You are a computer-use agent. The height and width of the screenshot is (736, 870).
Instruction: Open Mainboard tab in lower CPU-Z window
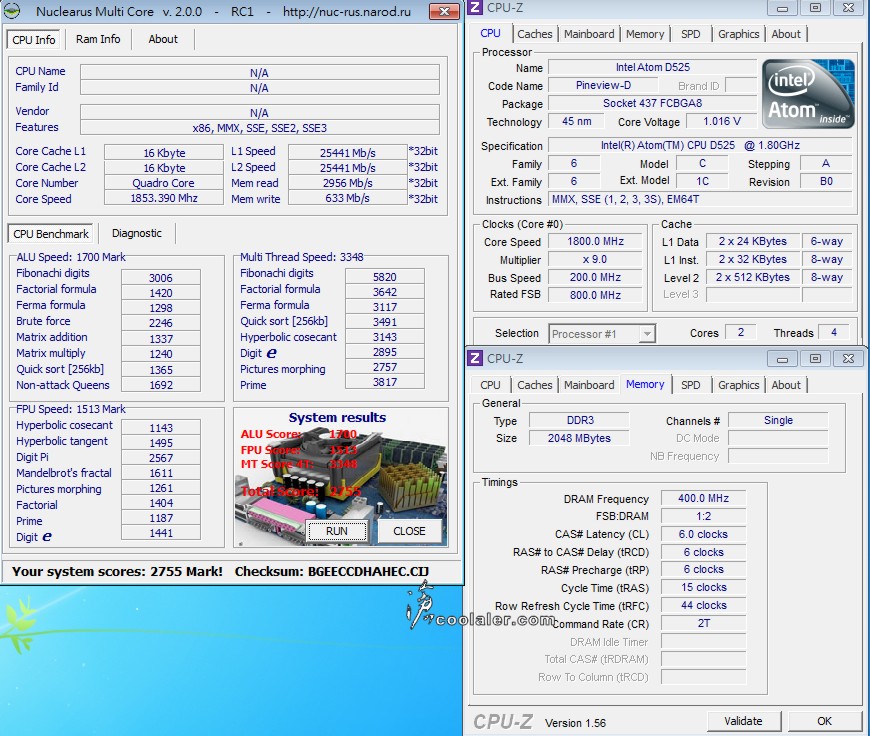589,385
